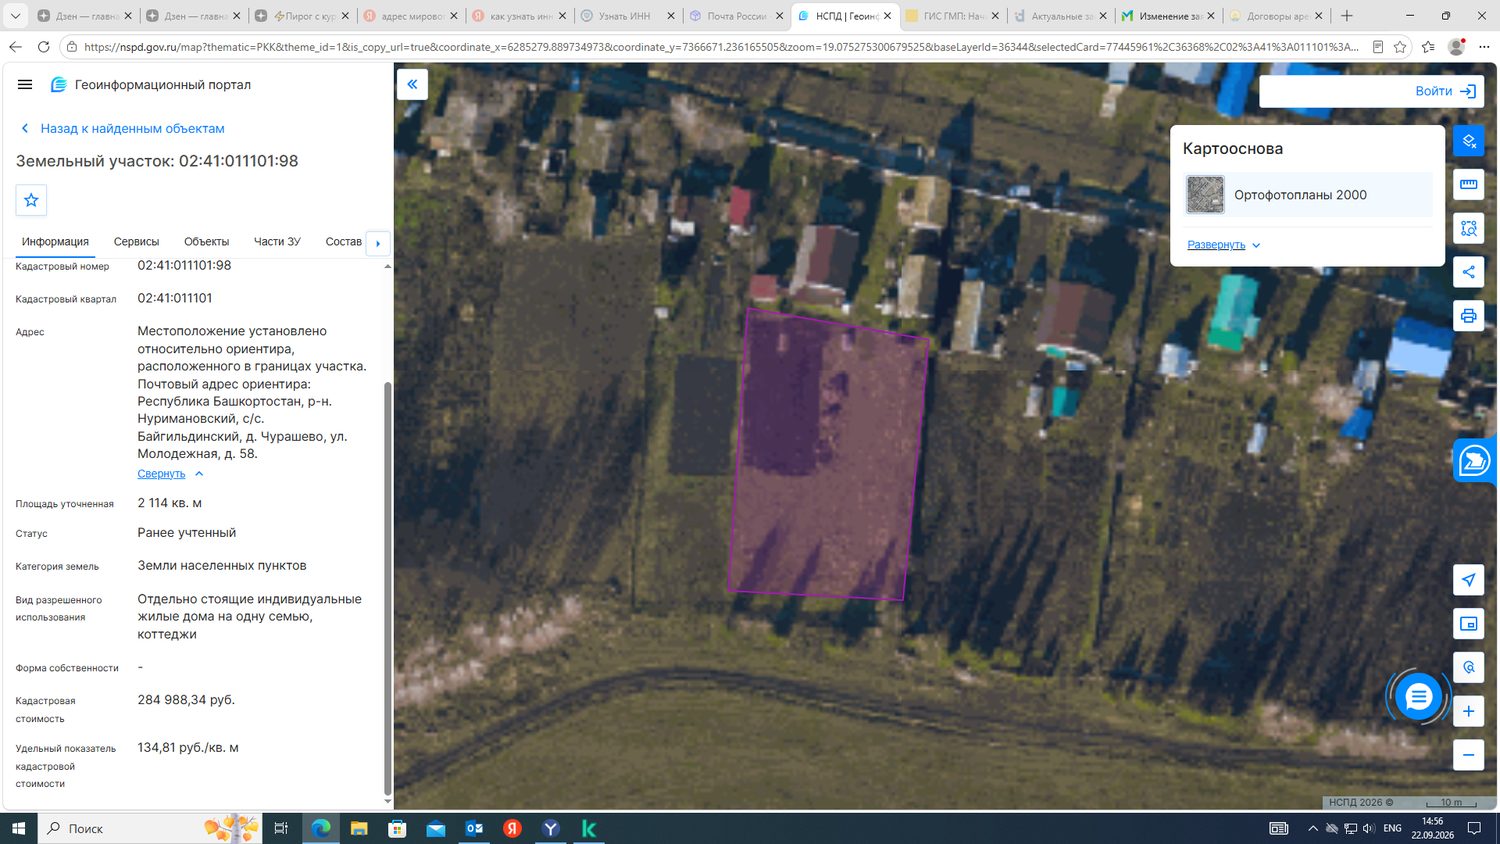Zoom out the map with minus button
The image size is (1500, 844).
pyautogui.click(x=1468, y=755)
